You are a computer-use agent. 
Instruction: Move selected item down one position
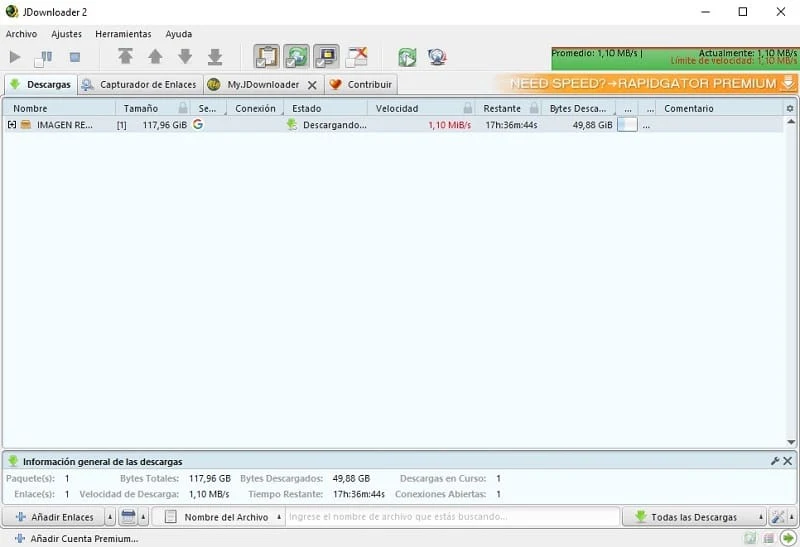[x=185, y=56]
